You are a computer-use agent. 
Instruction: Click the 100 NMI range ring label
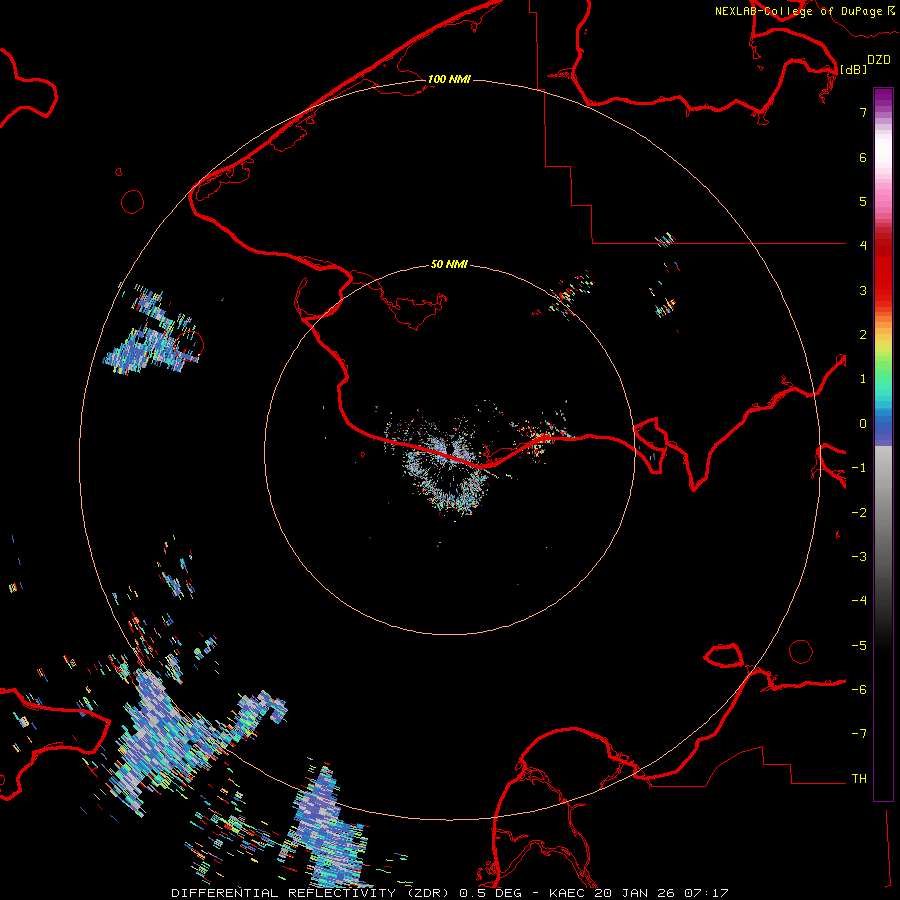point(449,79)
